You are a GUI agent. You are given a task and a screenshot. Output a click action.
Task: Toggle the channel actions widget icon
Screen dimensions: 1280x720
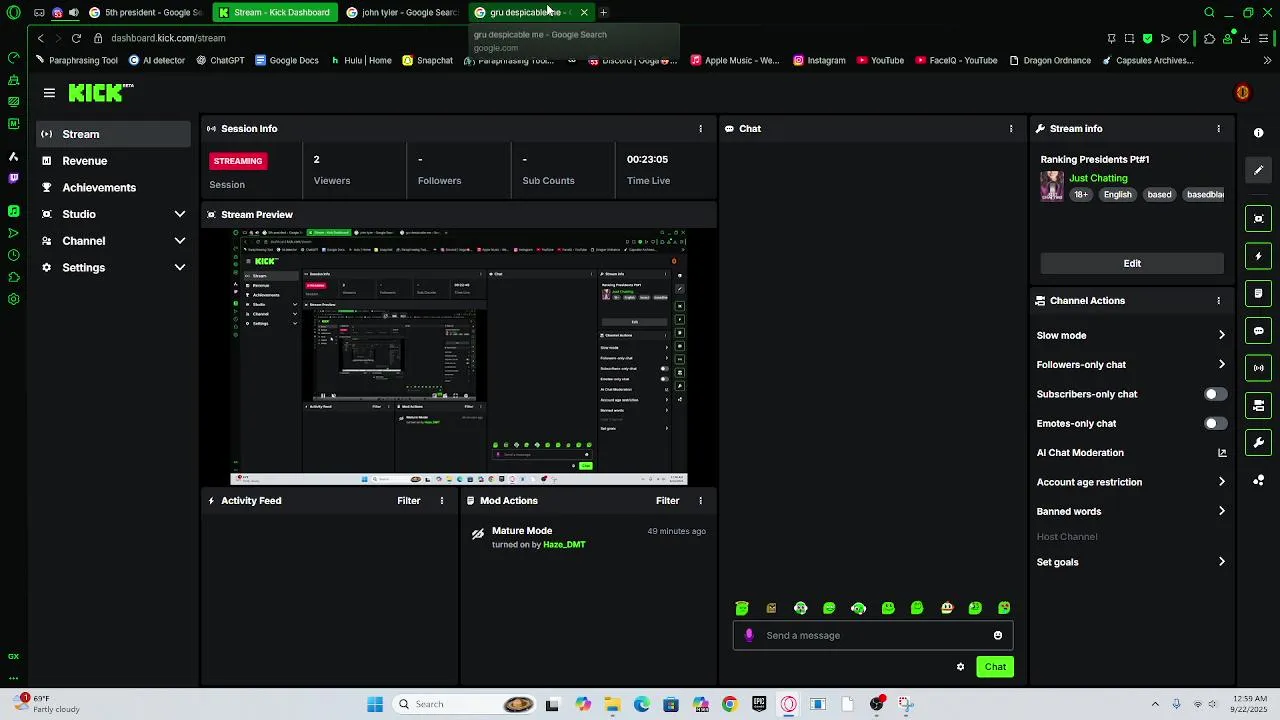pos(1258,406)
